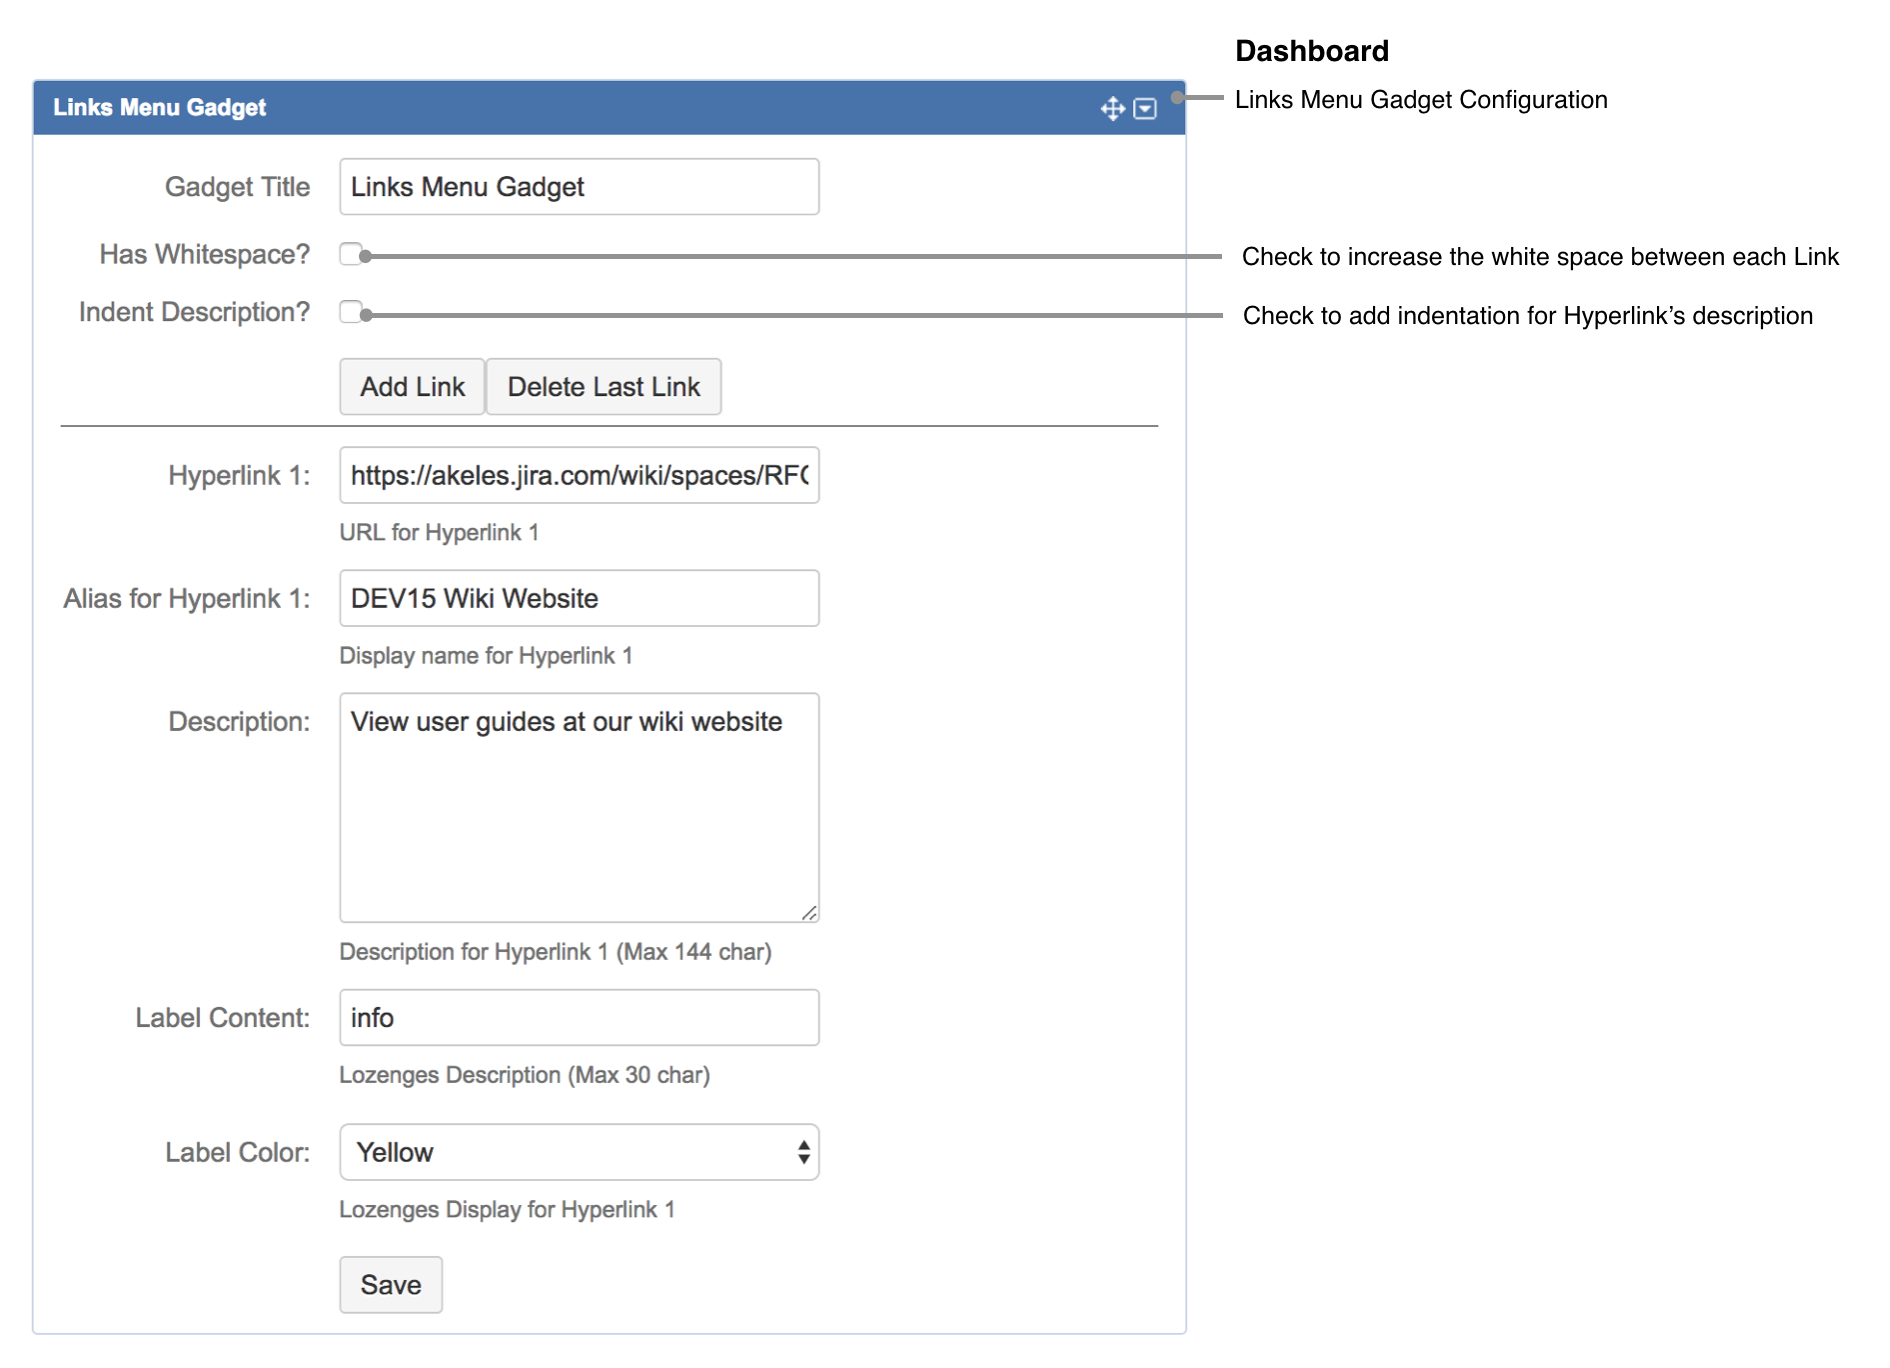
Task: Click the Label Content info field
Action: tap(578, 1017)
